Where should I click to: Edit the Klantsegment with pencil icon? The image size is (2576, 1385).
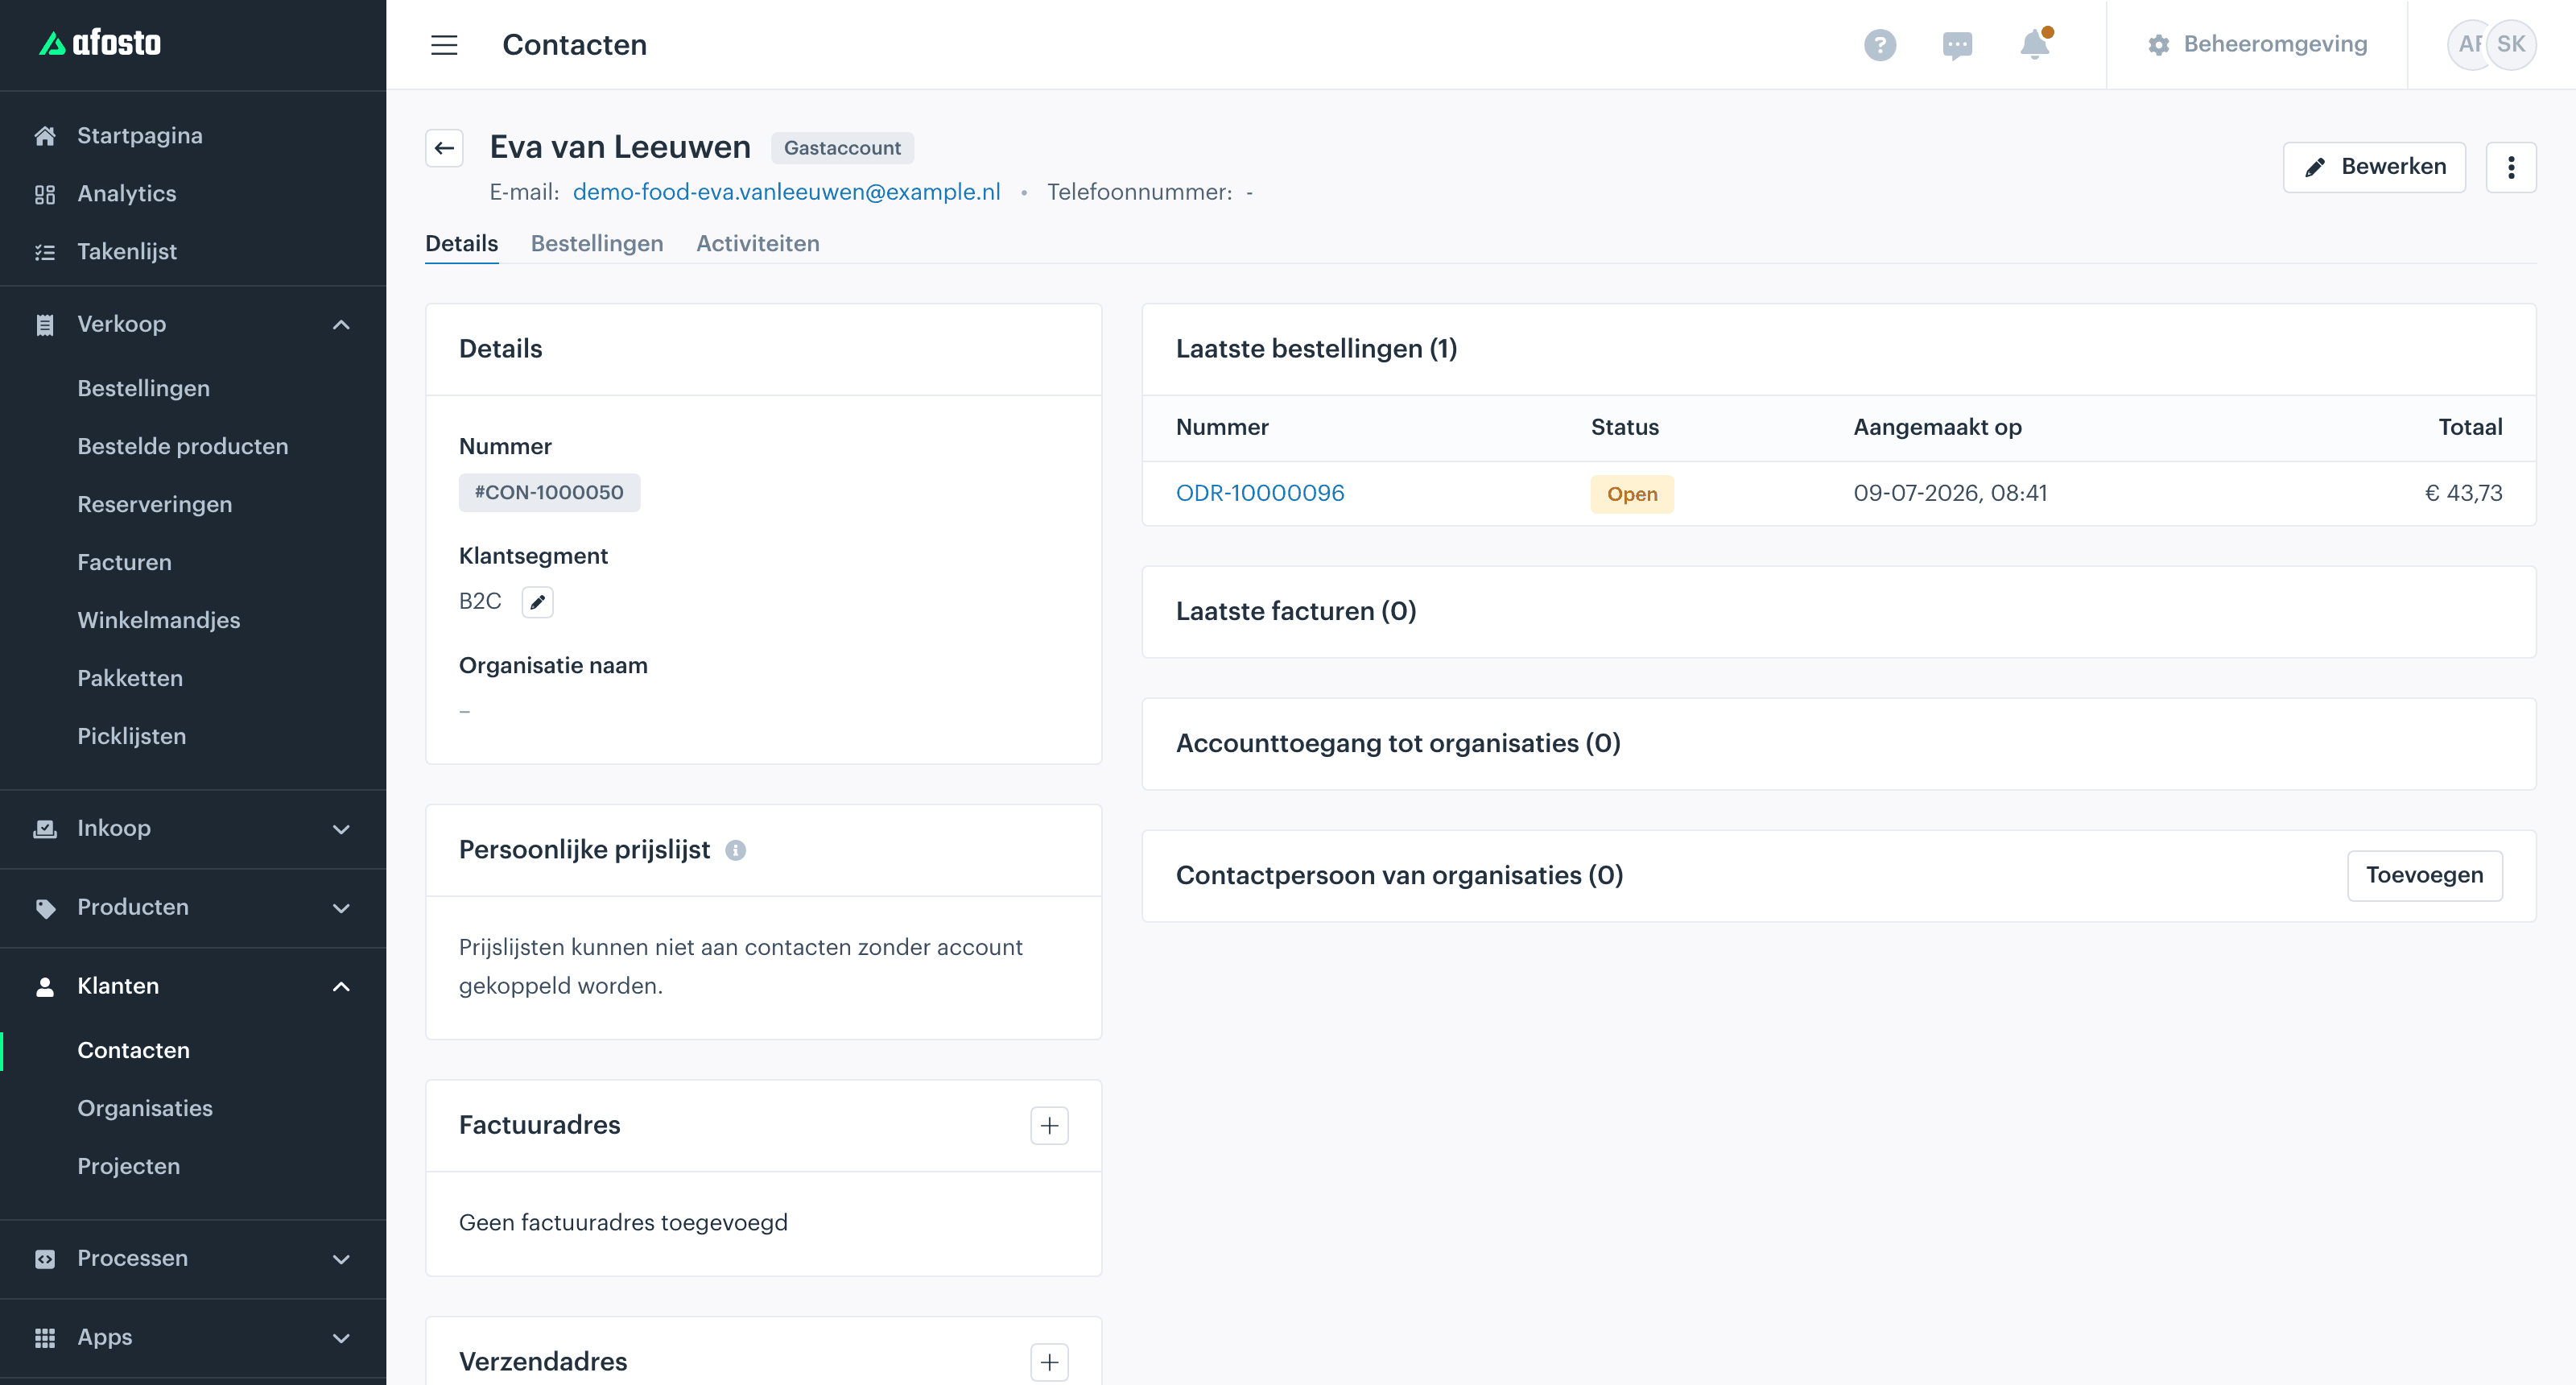click(538, 602)
